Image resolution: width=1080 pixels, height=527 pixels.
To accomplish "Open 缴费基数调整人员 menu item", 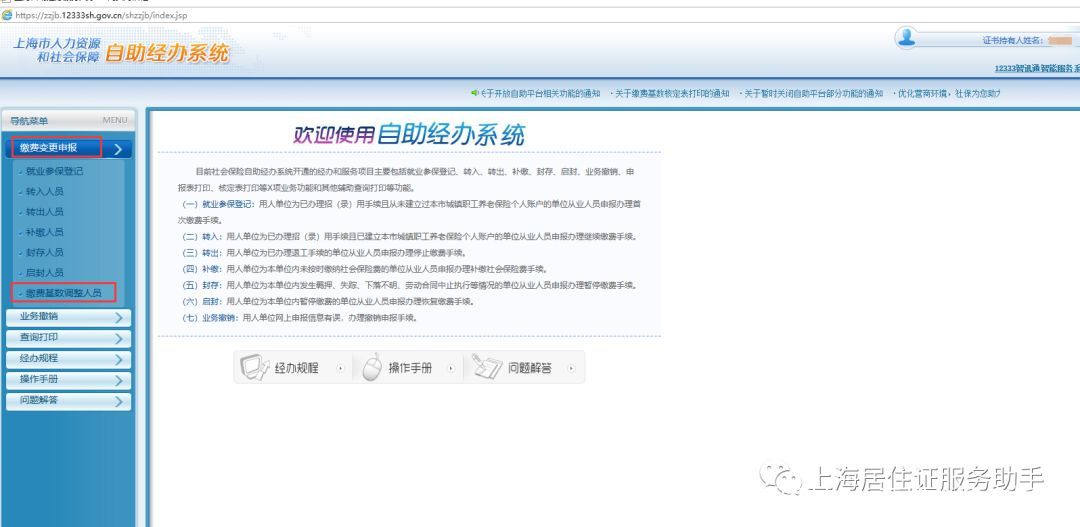I will pos(63,293).
